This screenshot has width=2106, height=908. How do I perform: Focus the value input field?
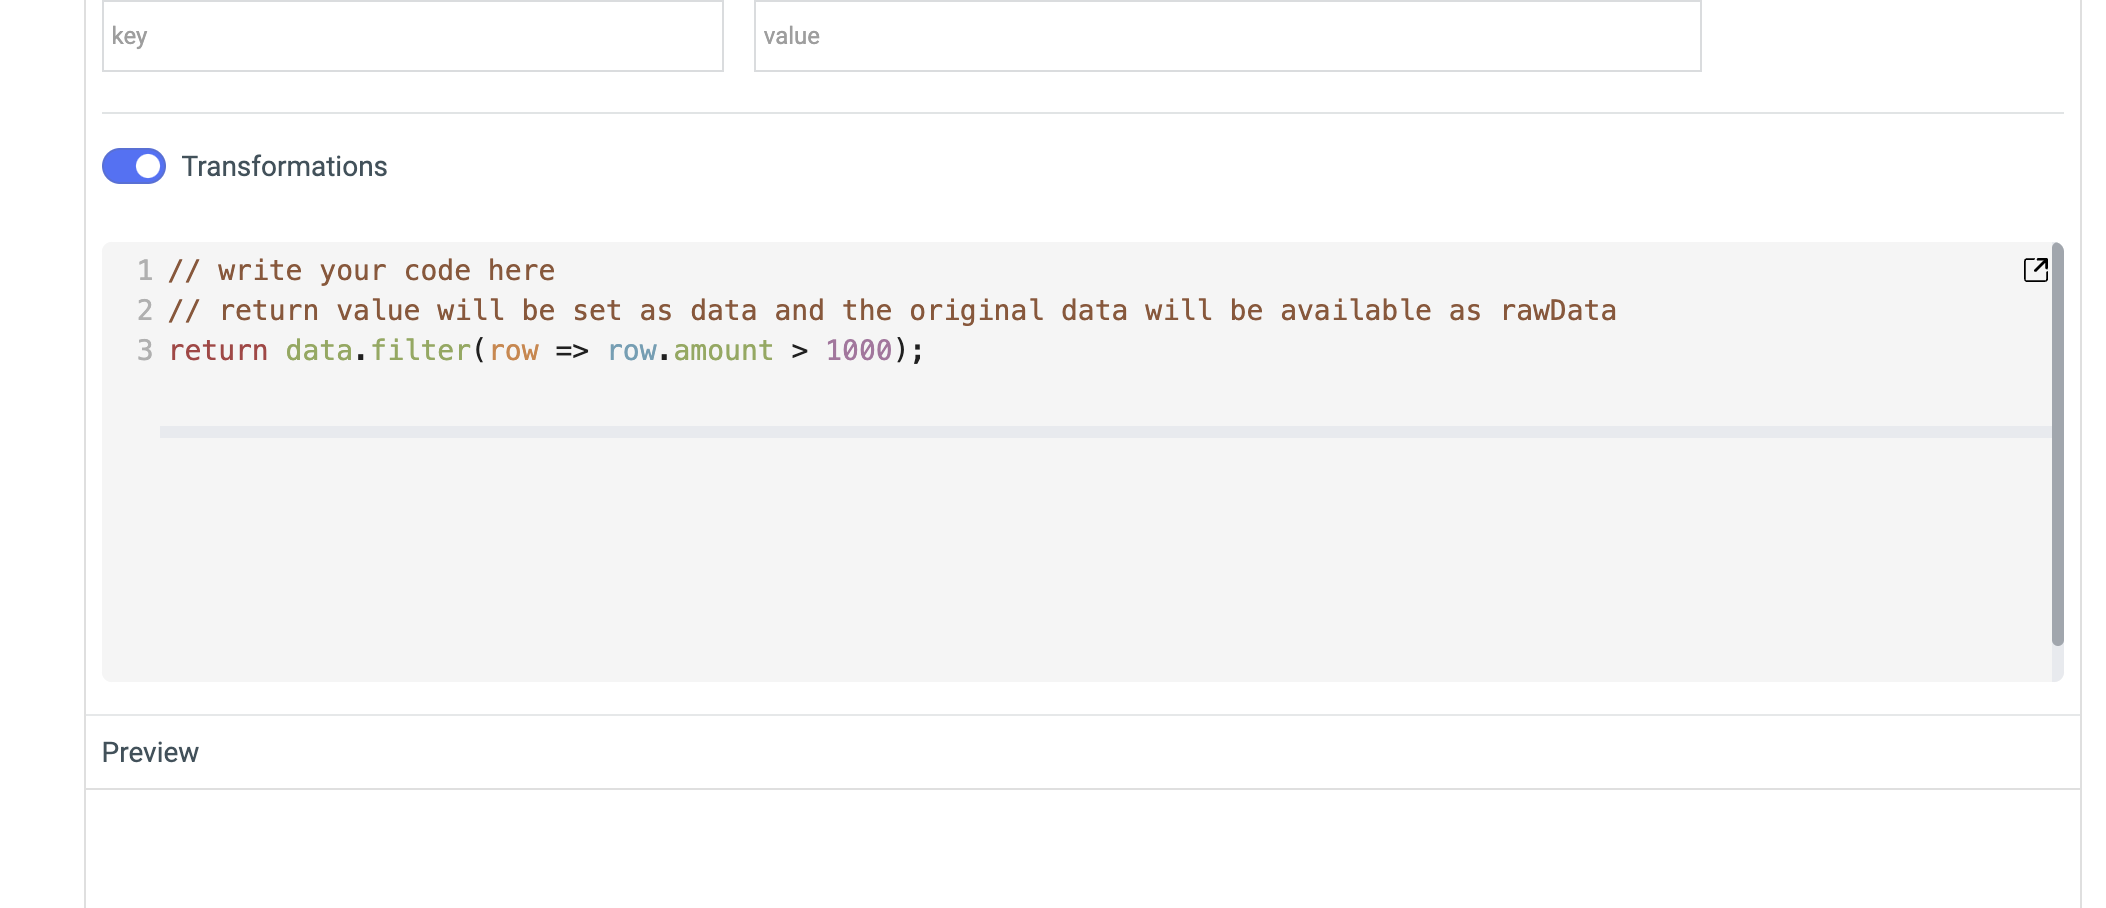(1227, 36)
